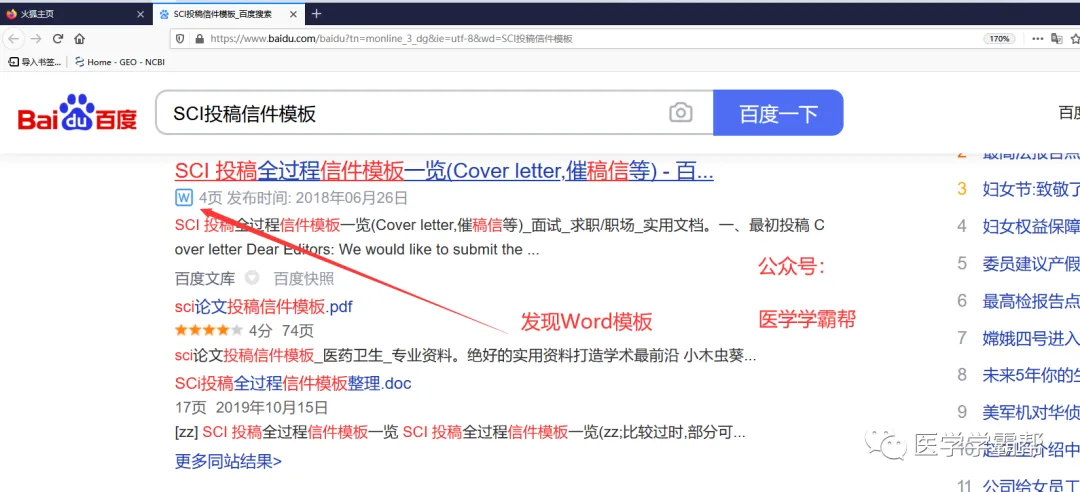1080x492 pixels.
Task: Click 更多同站结果> link
Action: [x=229, y=460]
